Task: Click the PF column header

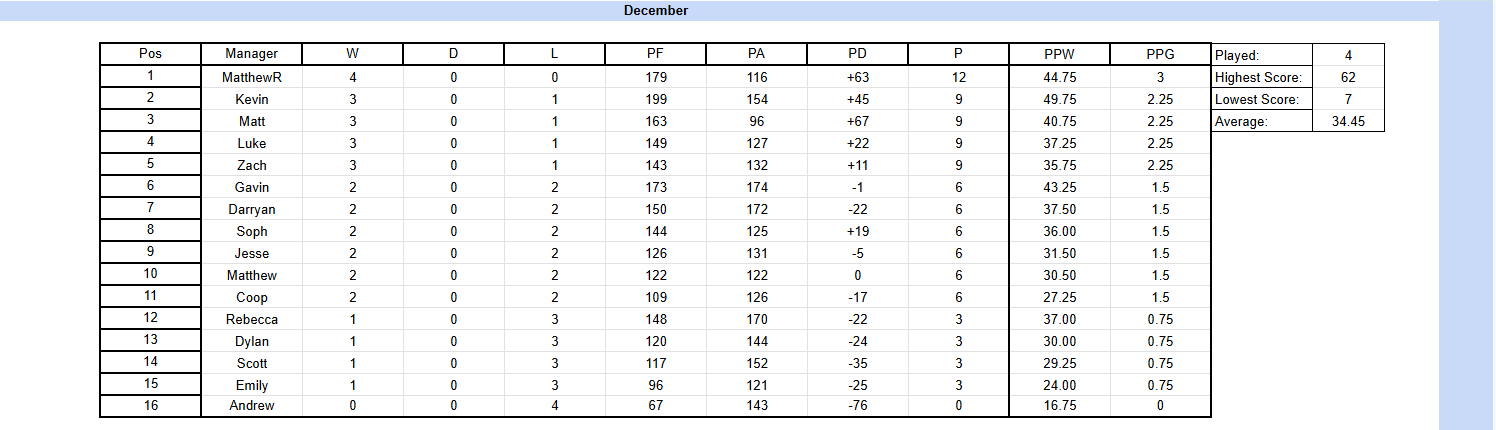Action: point(655,54)
